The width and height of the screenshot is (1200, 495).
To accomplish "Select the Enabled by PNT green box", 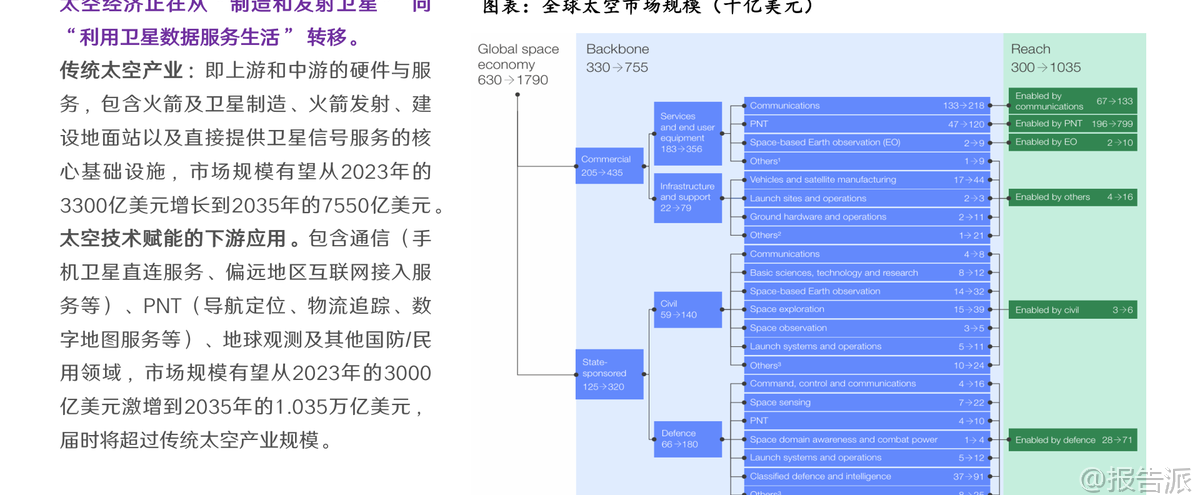I will tap(1074, 124).
